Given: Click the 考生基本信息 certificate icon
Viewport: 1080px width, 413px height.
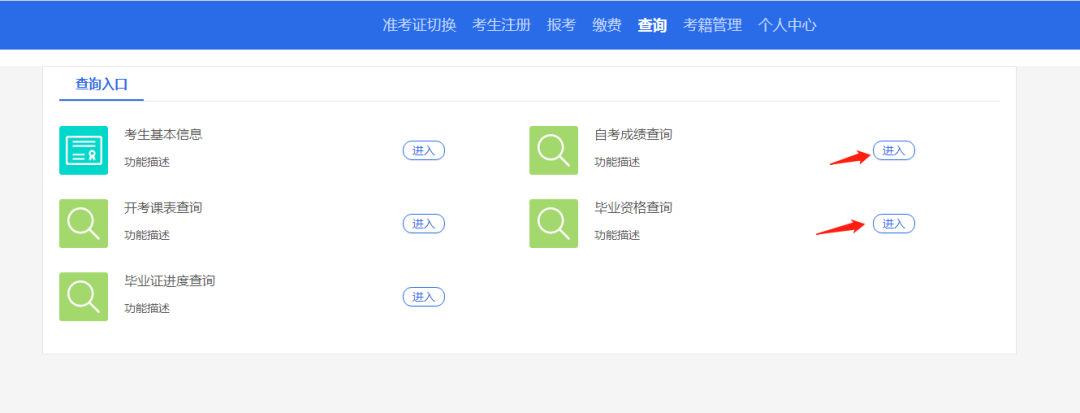Looking at the screenshot, I should (83, 150).
